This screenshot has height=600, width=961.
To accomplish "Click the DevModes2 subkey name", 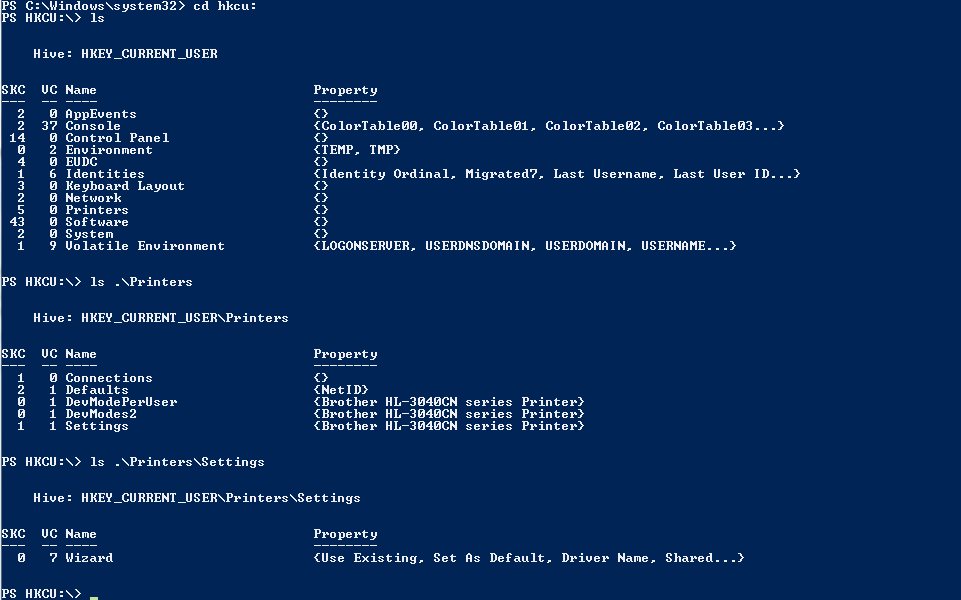I will (x=101, y=414).
